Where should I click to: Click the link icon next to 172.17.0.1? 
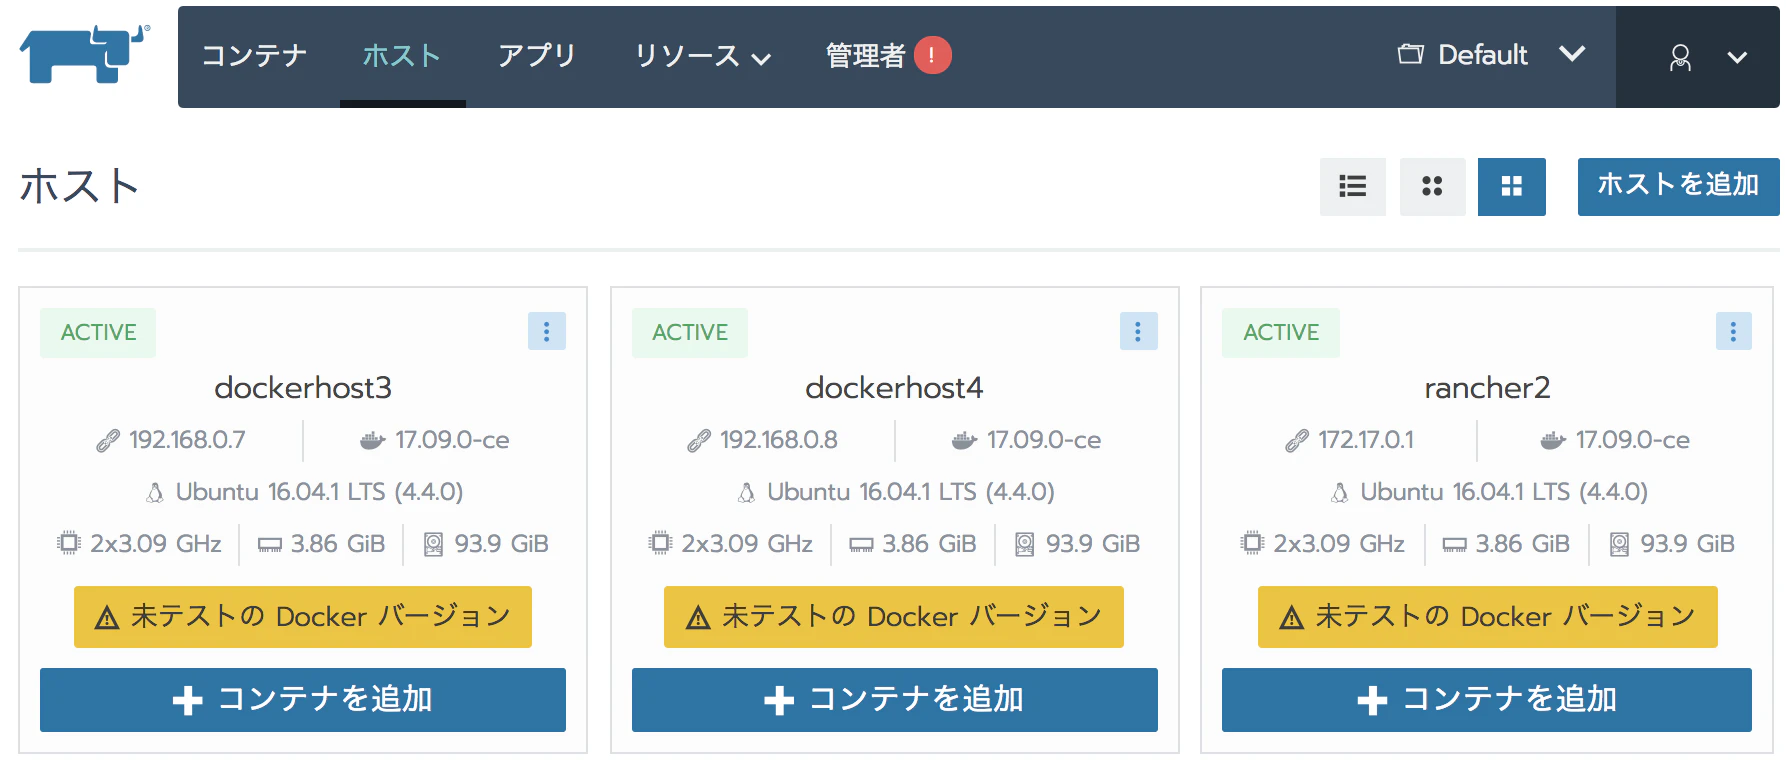coord(1297,440)
